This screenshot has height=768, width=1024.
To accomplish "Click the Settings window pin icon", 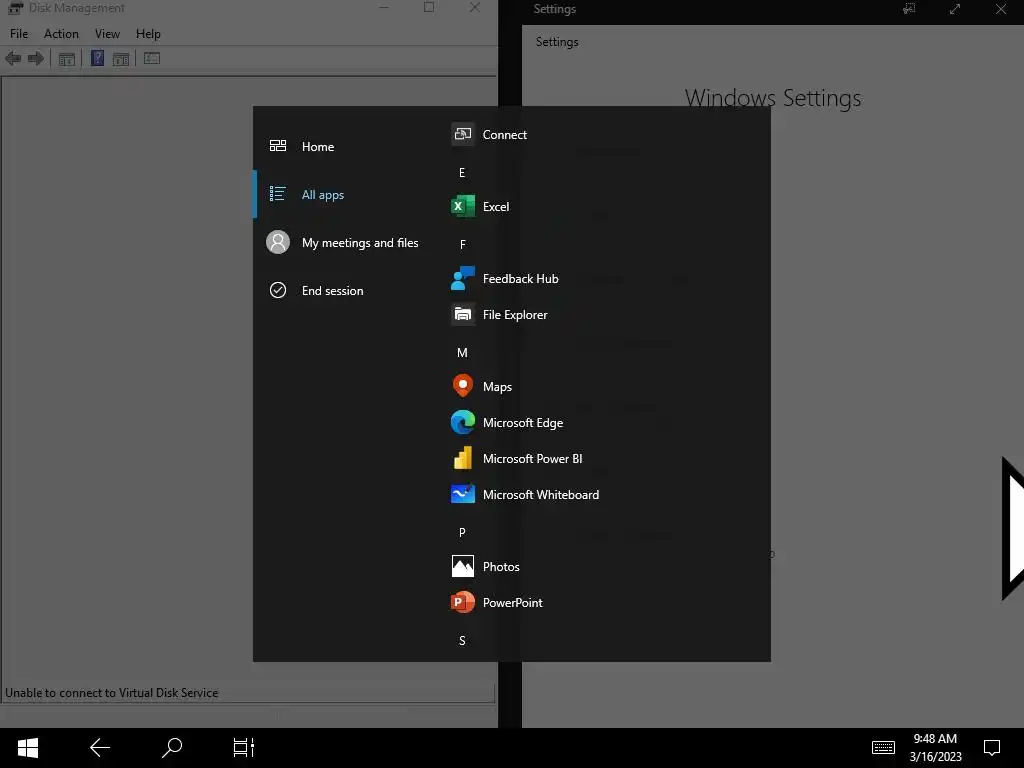I will 908,9.
